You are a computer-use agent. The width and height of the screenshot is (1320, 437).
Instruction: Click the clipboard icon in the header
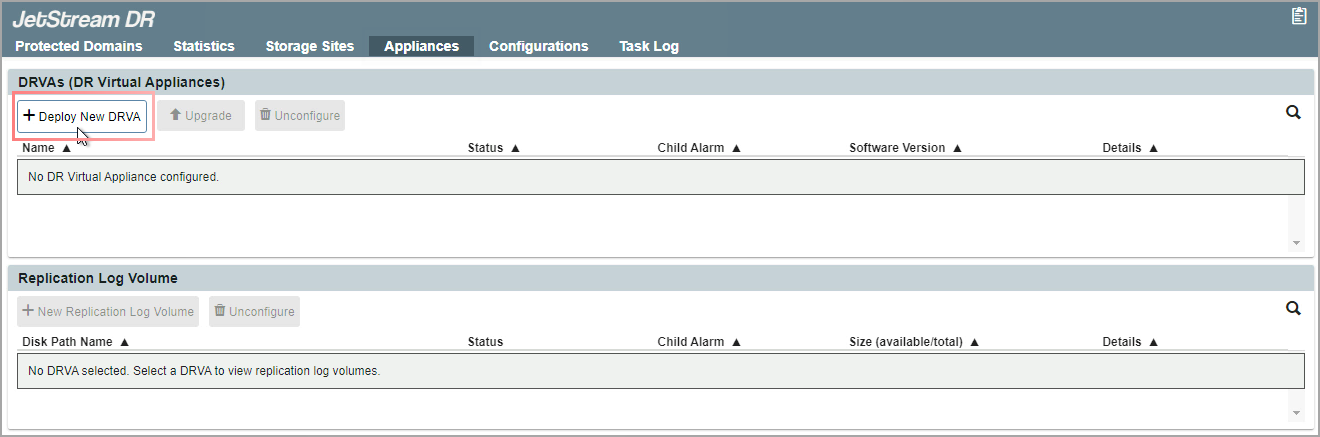pyautogui.click(x=1299, y=16)
